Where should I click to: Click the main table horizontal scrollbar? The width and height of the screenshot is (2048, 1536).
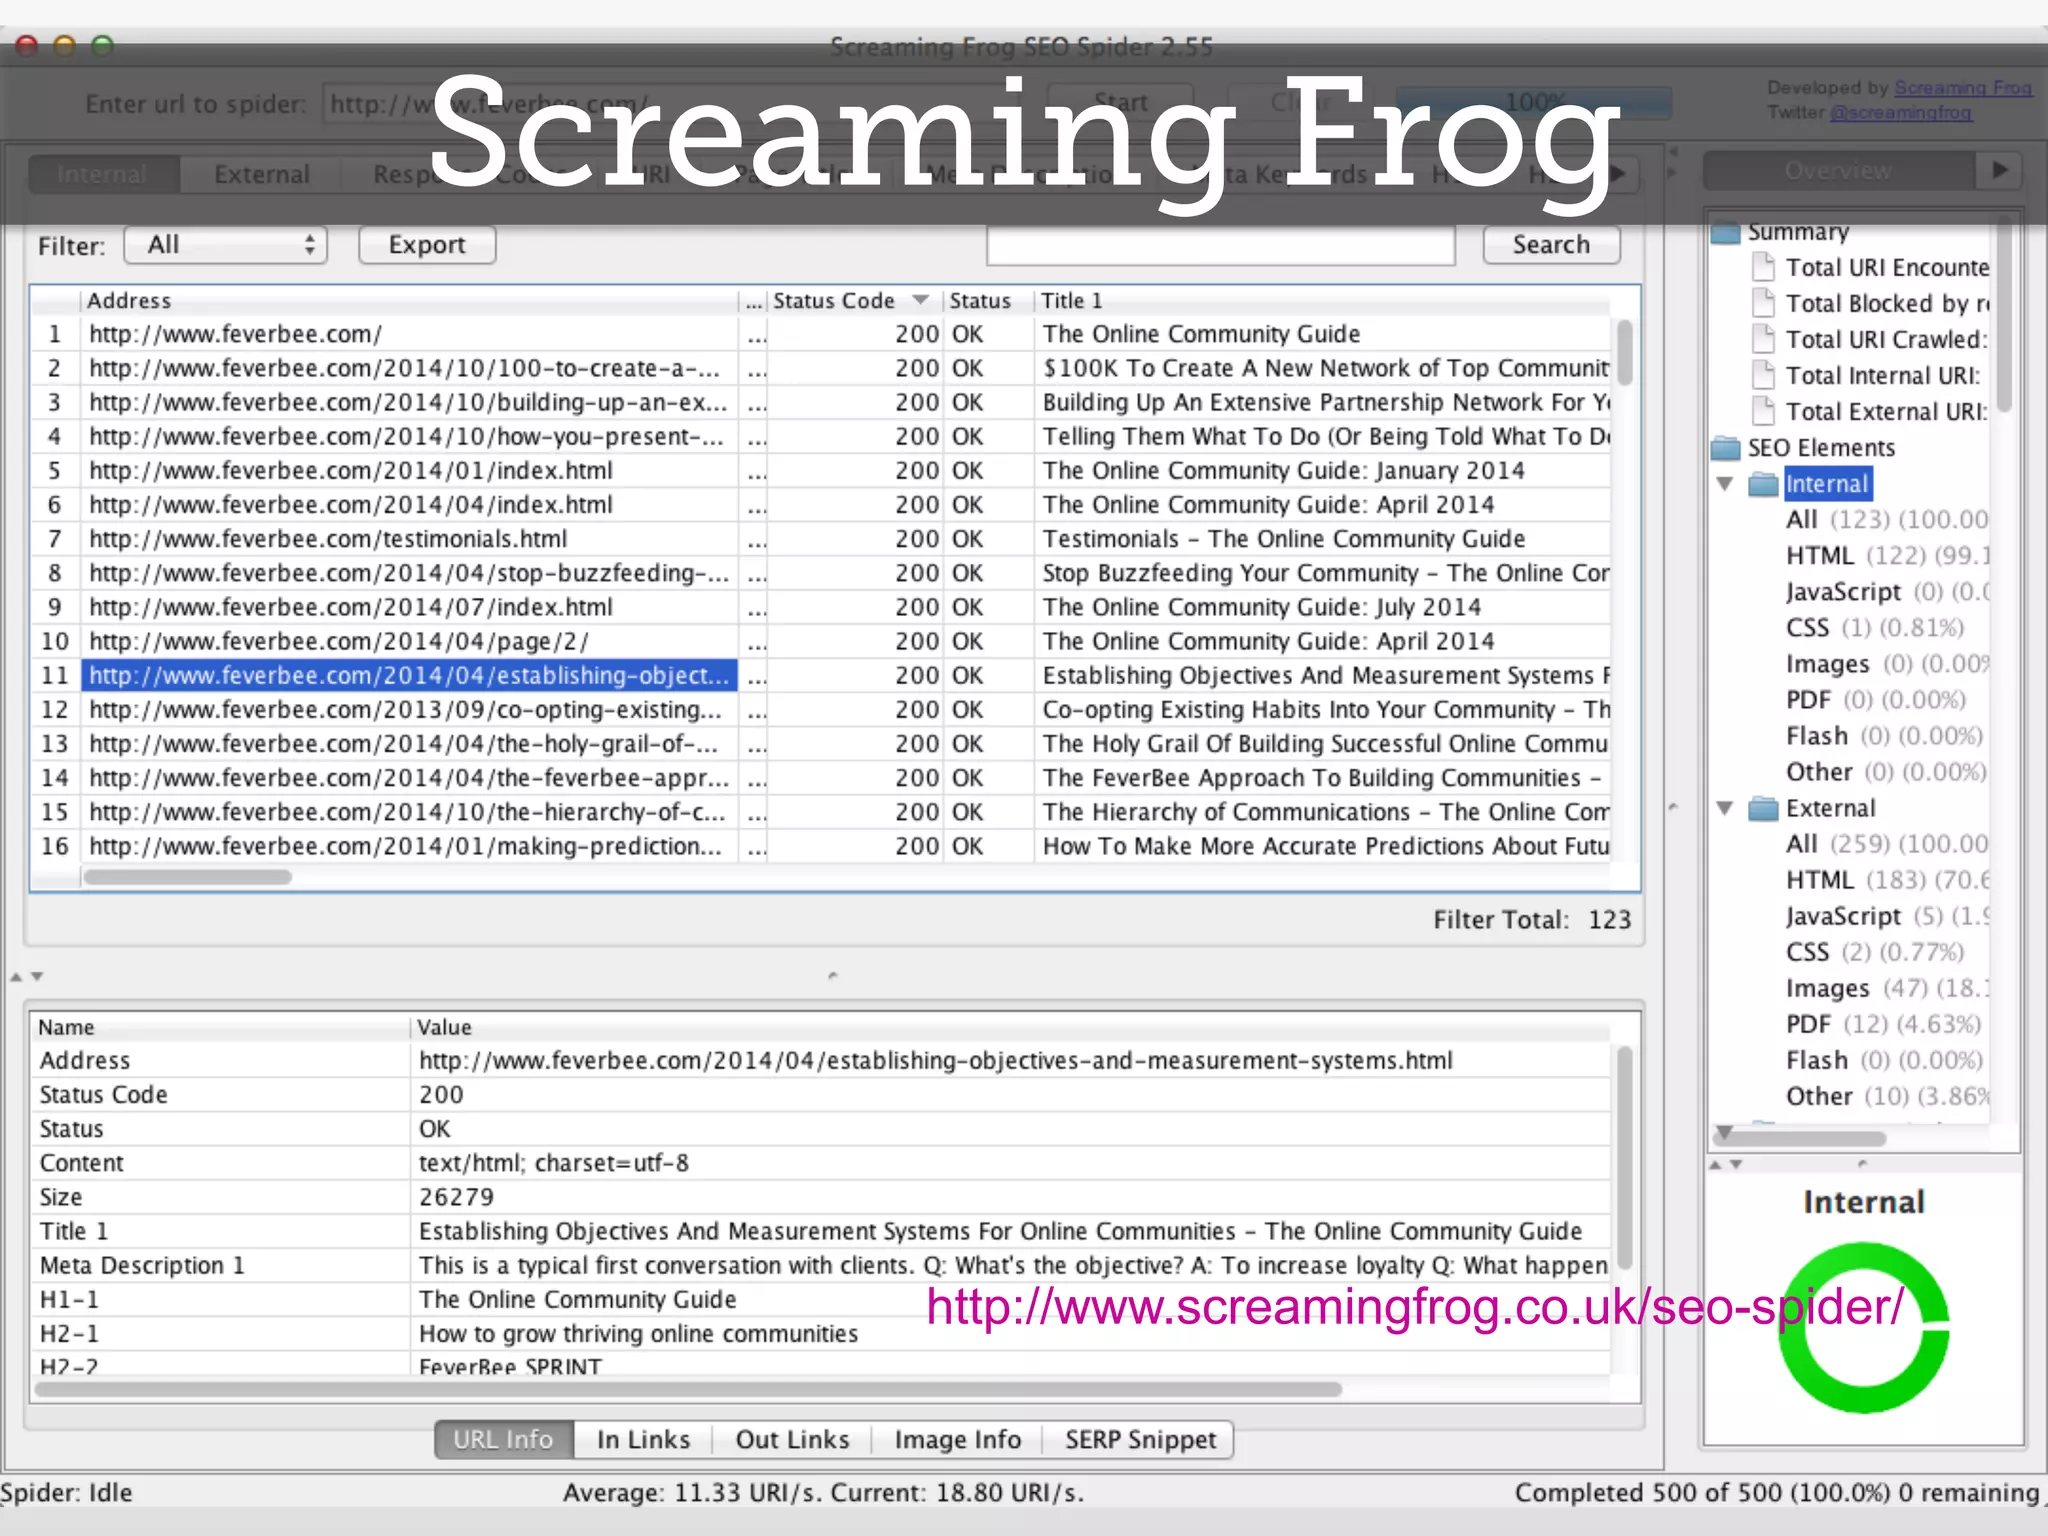[x=188, y=877]
